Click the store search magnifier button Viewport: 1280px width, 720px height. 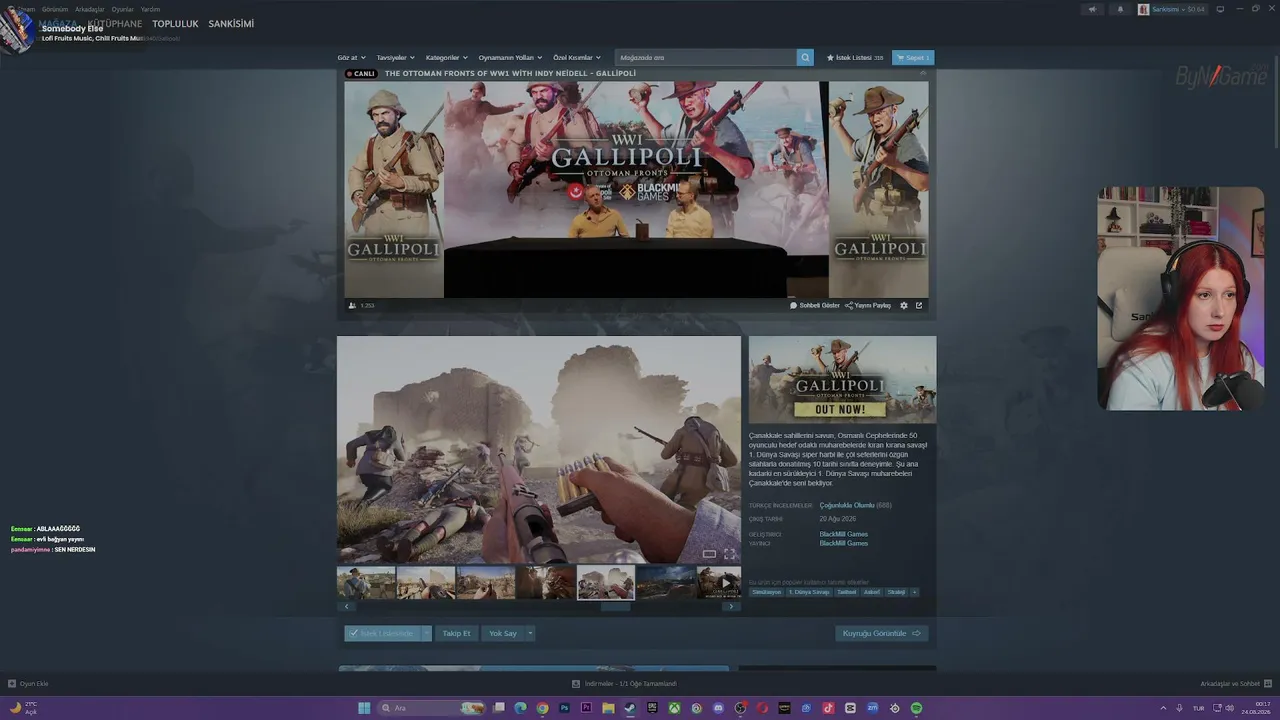click(805, 57)
